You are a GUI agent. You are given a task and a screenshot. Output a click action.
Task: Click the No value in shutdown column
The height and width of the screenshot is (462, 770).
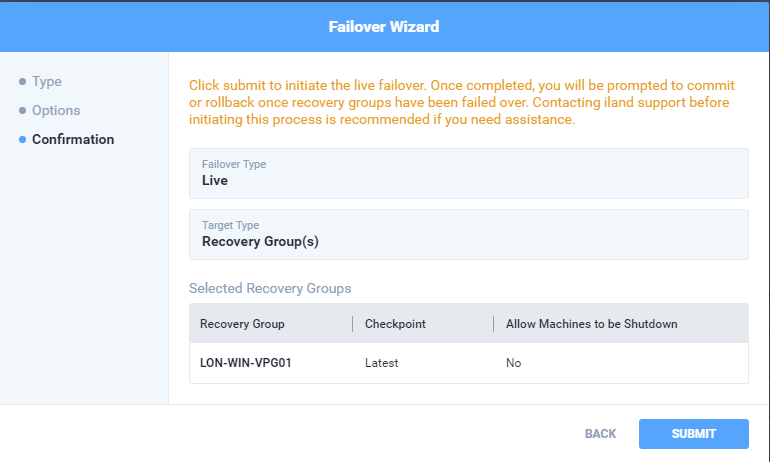tap(514, 363)
